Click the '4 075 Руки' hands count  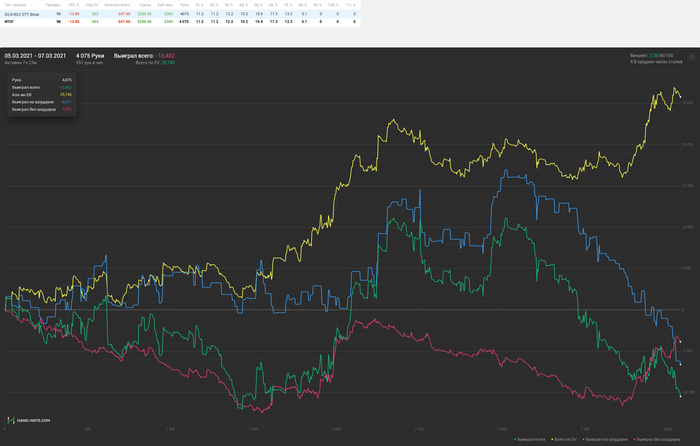[x=90, y=56]
